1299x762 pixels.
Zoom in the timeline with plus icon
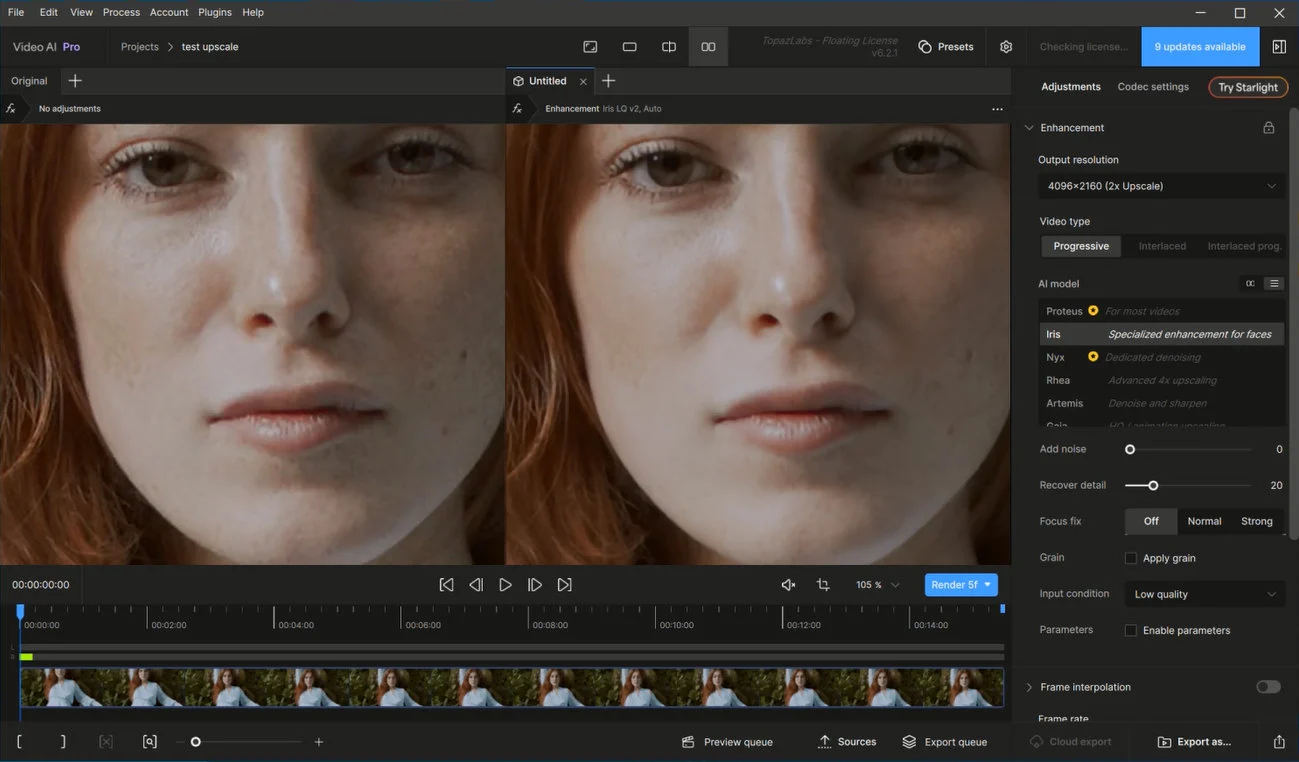coord(319,742)
